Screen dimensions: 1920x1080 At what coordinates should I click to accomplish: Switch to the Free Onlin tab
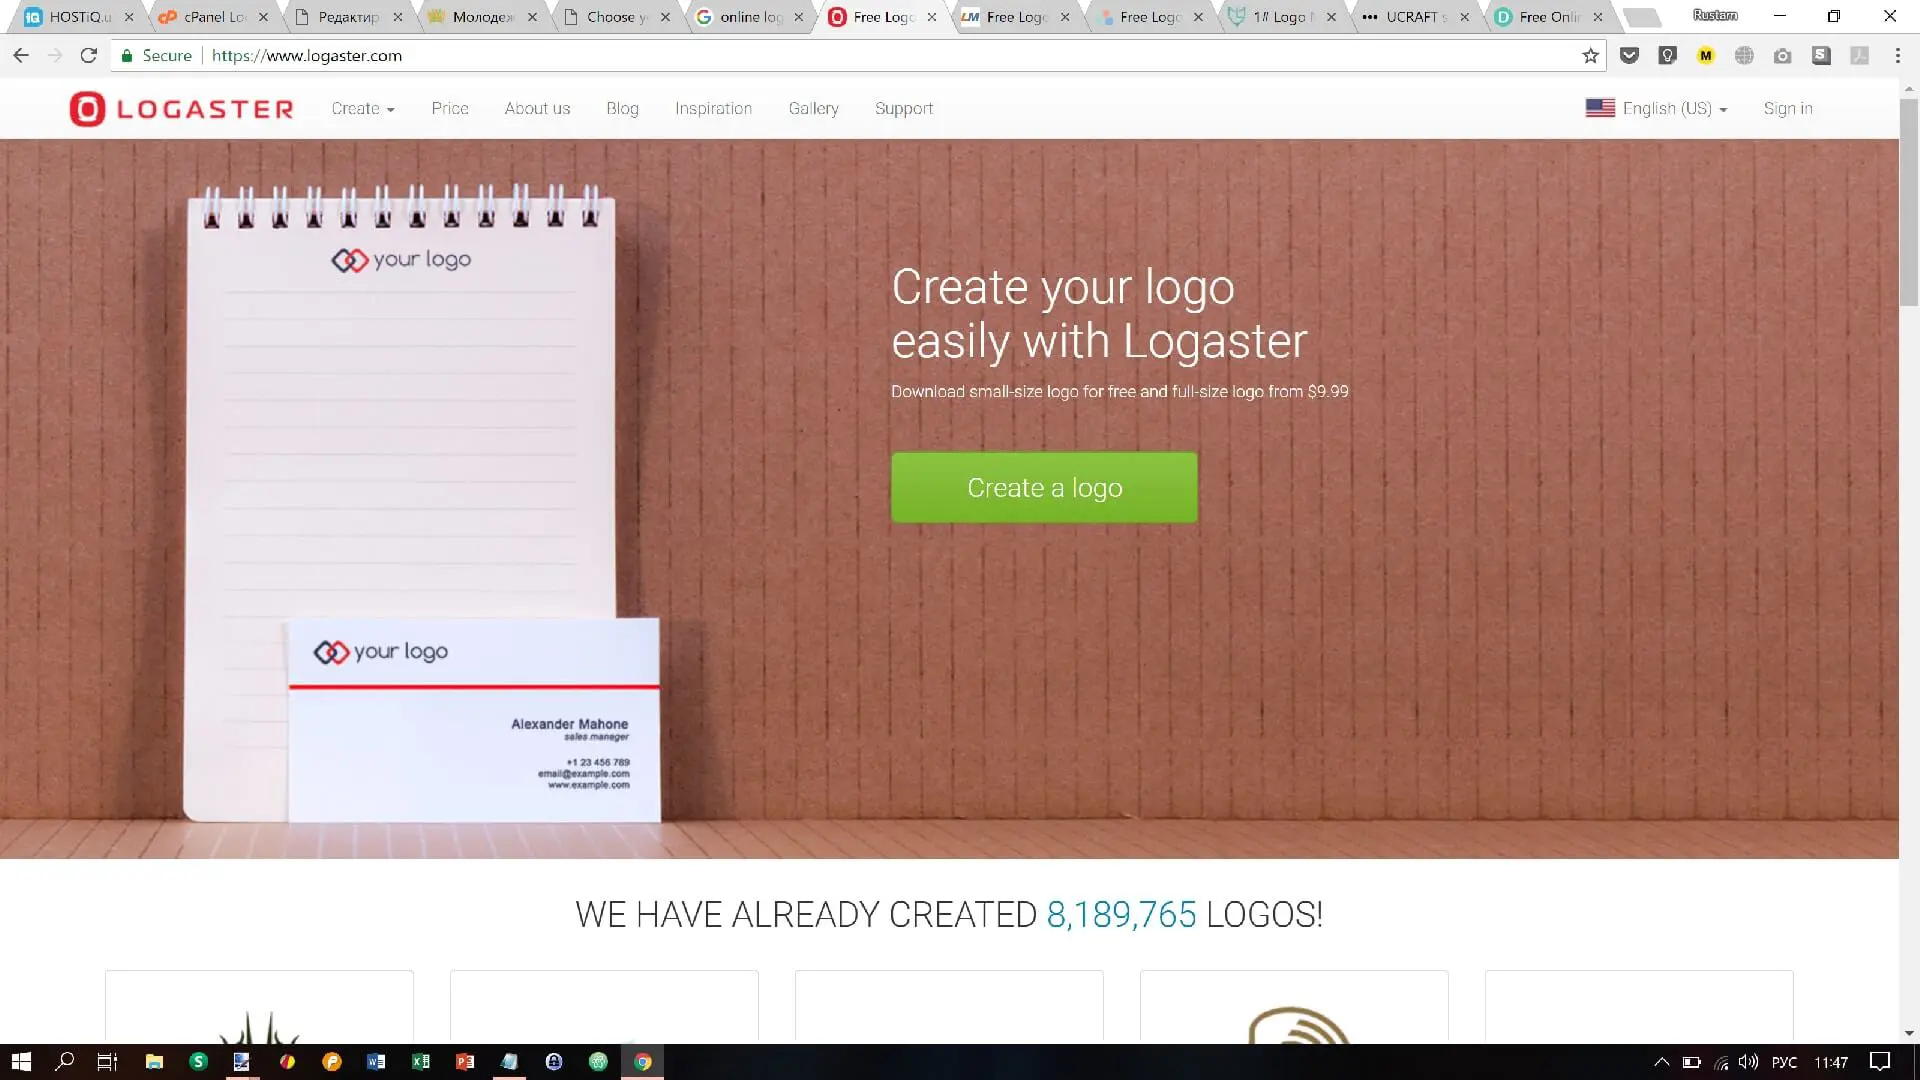[1548, 17]
